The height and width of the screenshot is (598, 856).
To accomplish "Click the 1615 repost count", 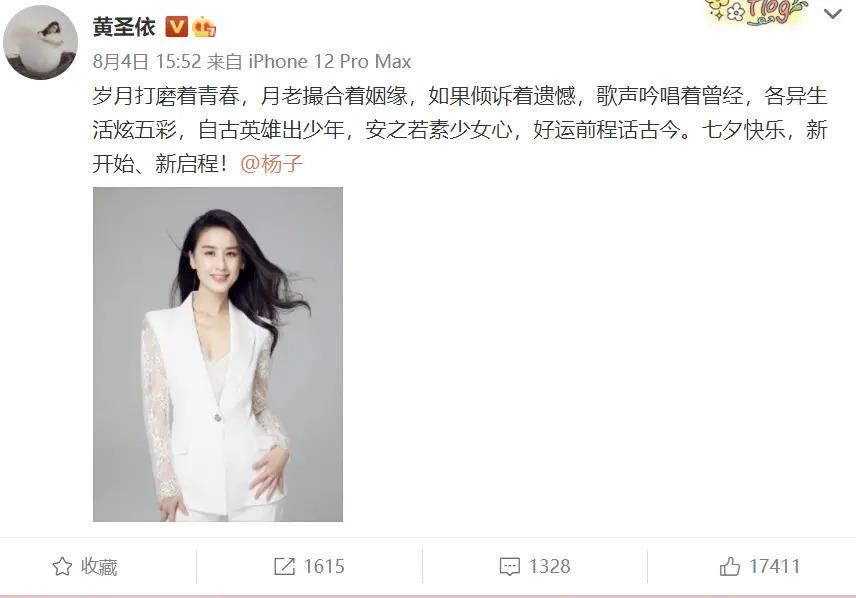I will pos(324,566).
